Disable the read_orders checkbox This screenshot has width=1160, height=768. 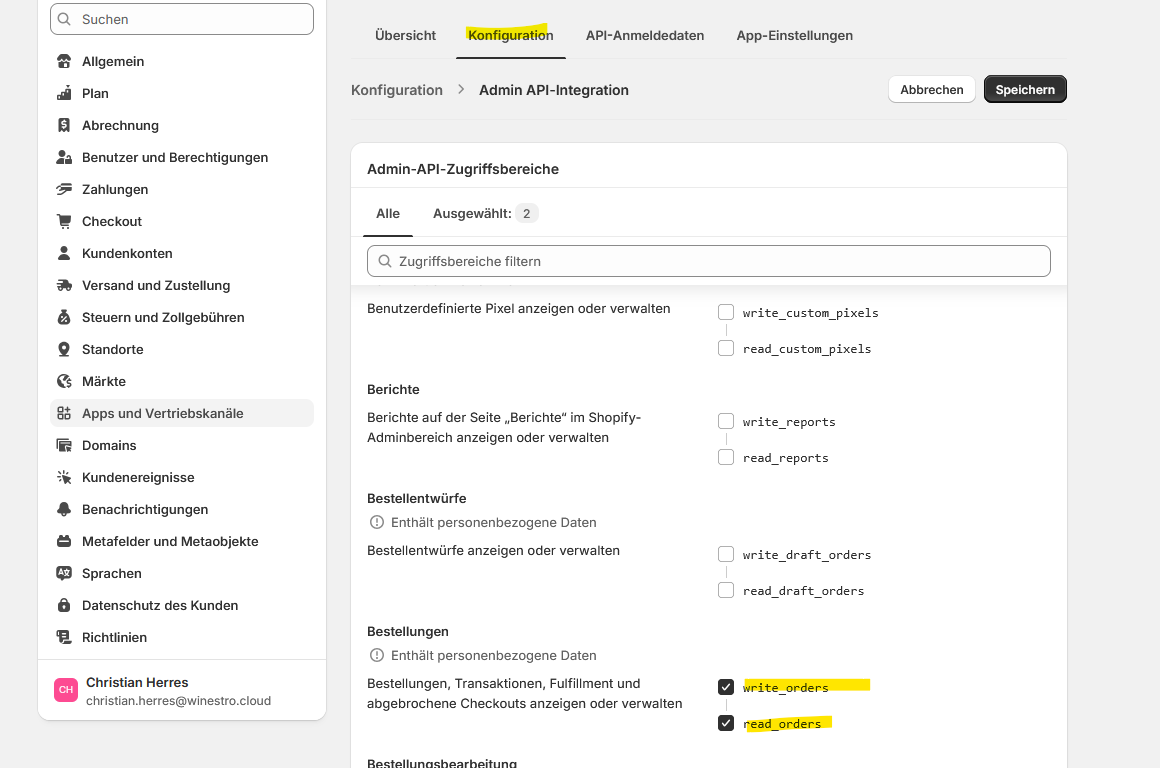726,723
